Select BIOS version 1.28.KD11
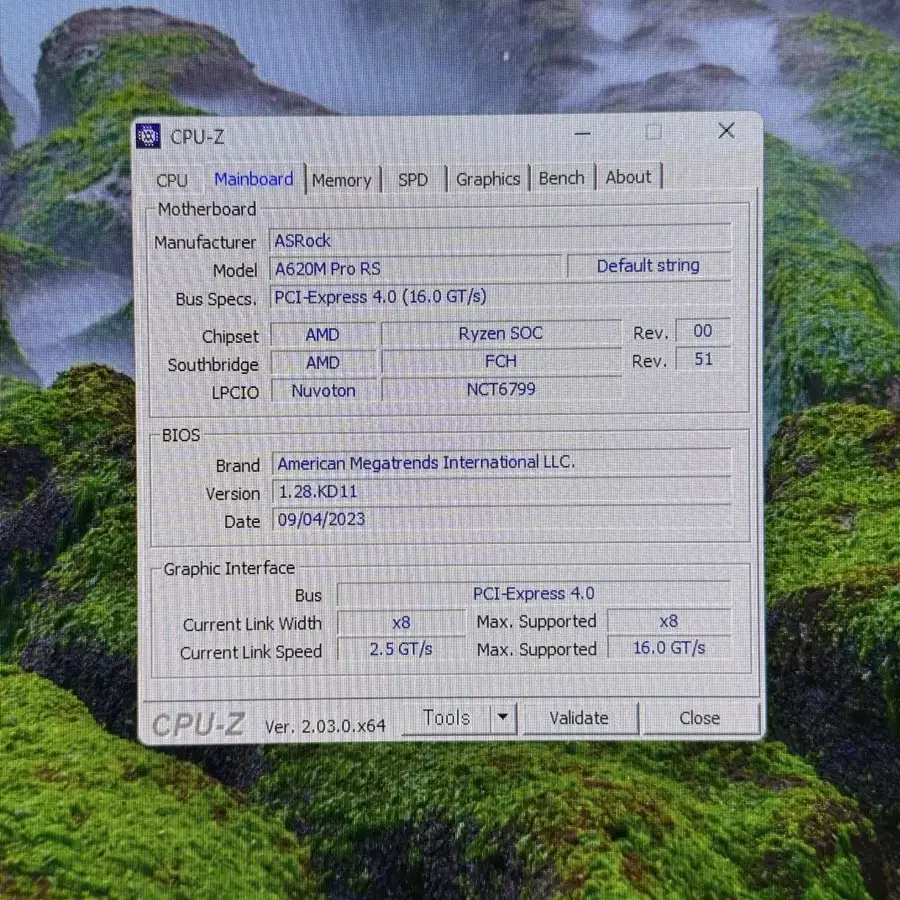This screenshot has width=900, height=900. [502, 491]
